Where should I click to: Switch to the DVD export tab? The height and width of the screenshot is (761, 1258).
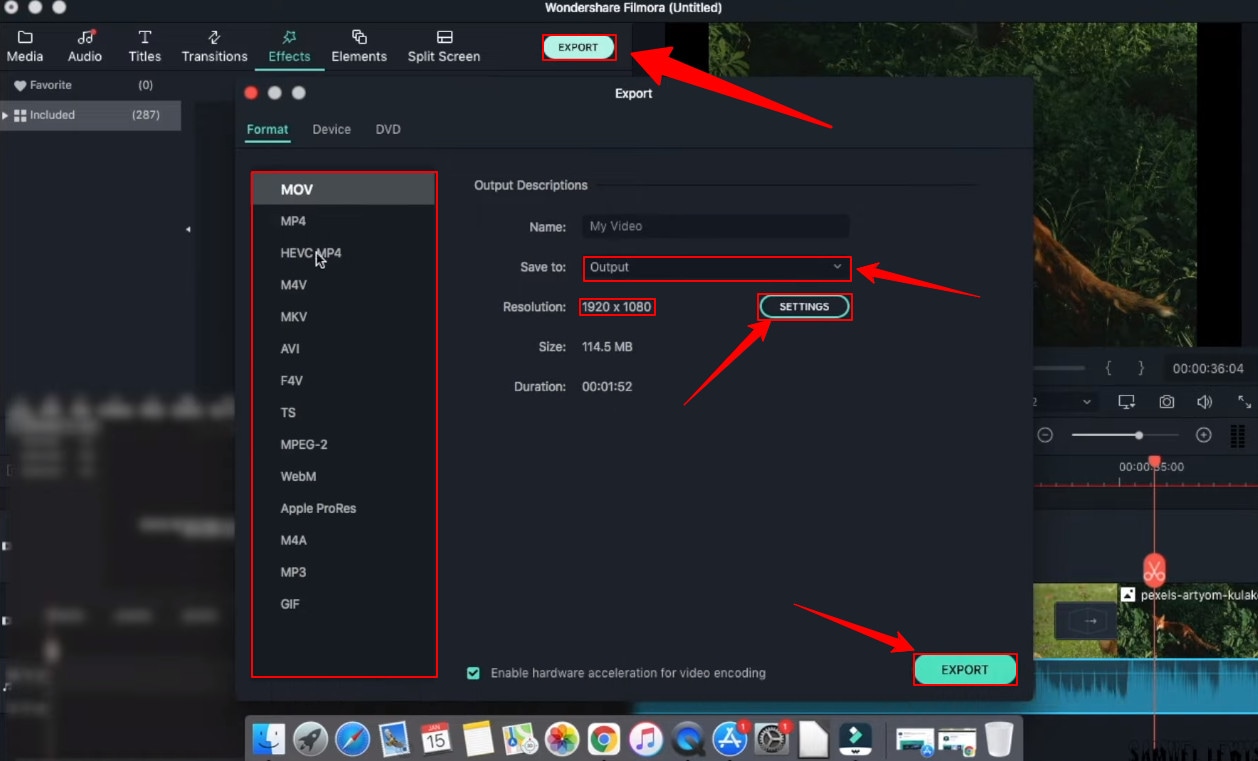point(388,129)
